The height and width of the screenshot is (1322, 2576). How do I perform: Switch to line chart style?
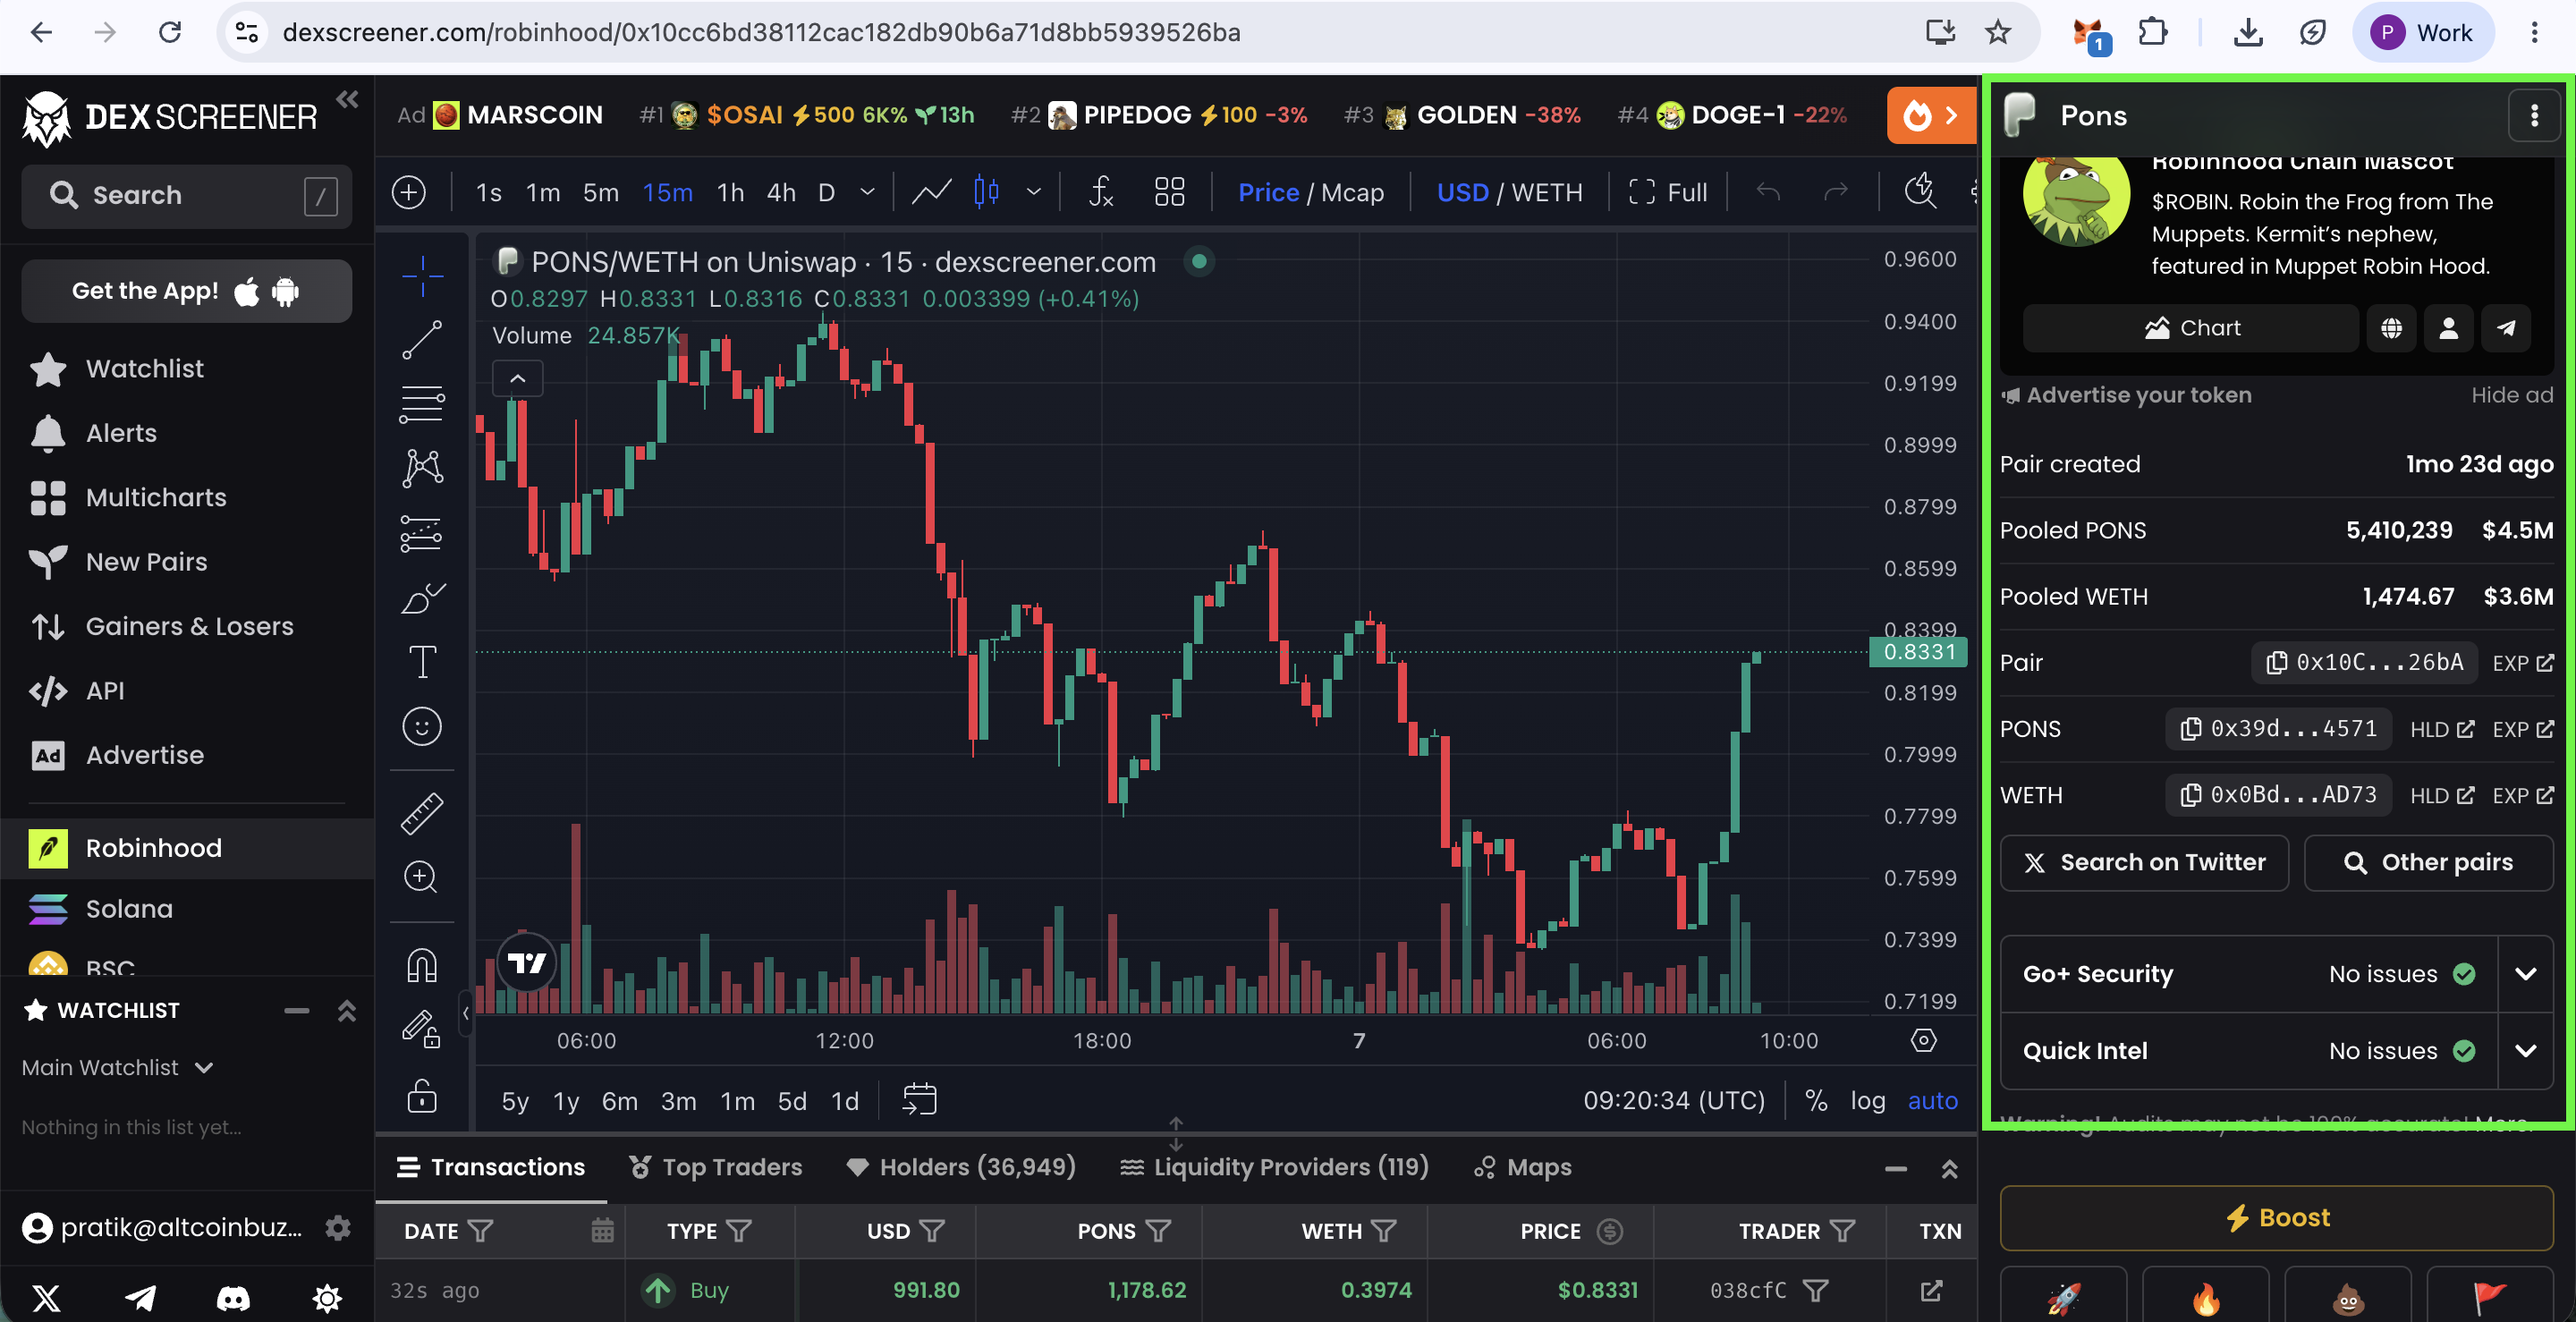point(931,191)
